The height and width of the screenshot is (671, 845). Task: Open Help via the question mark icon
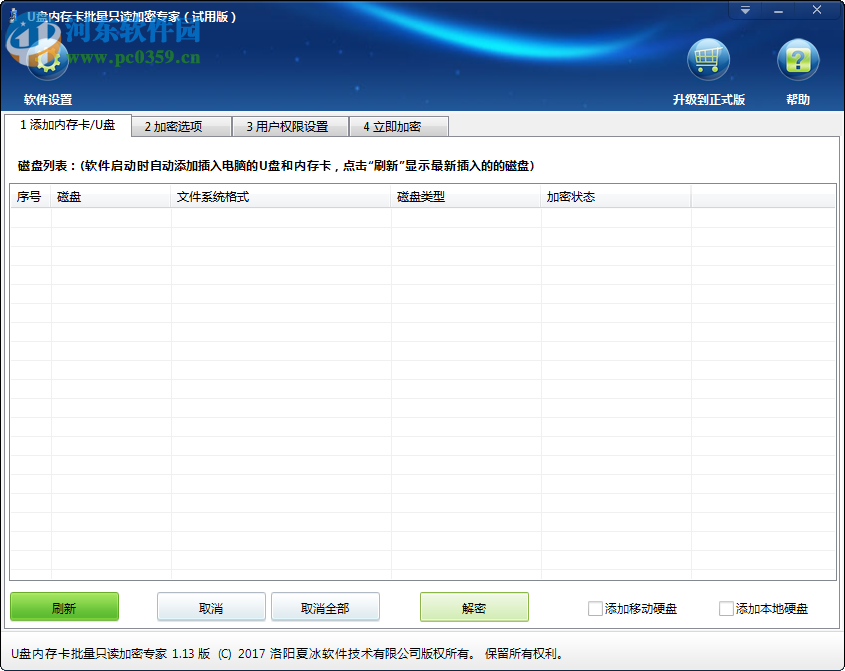pyautogui.click(x=797, y=58)
